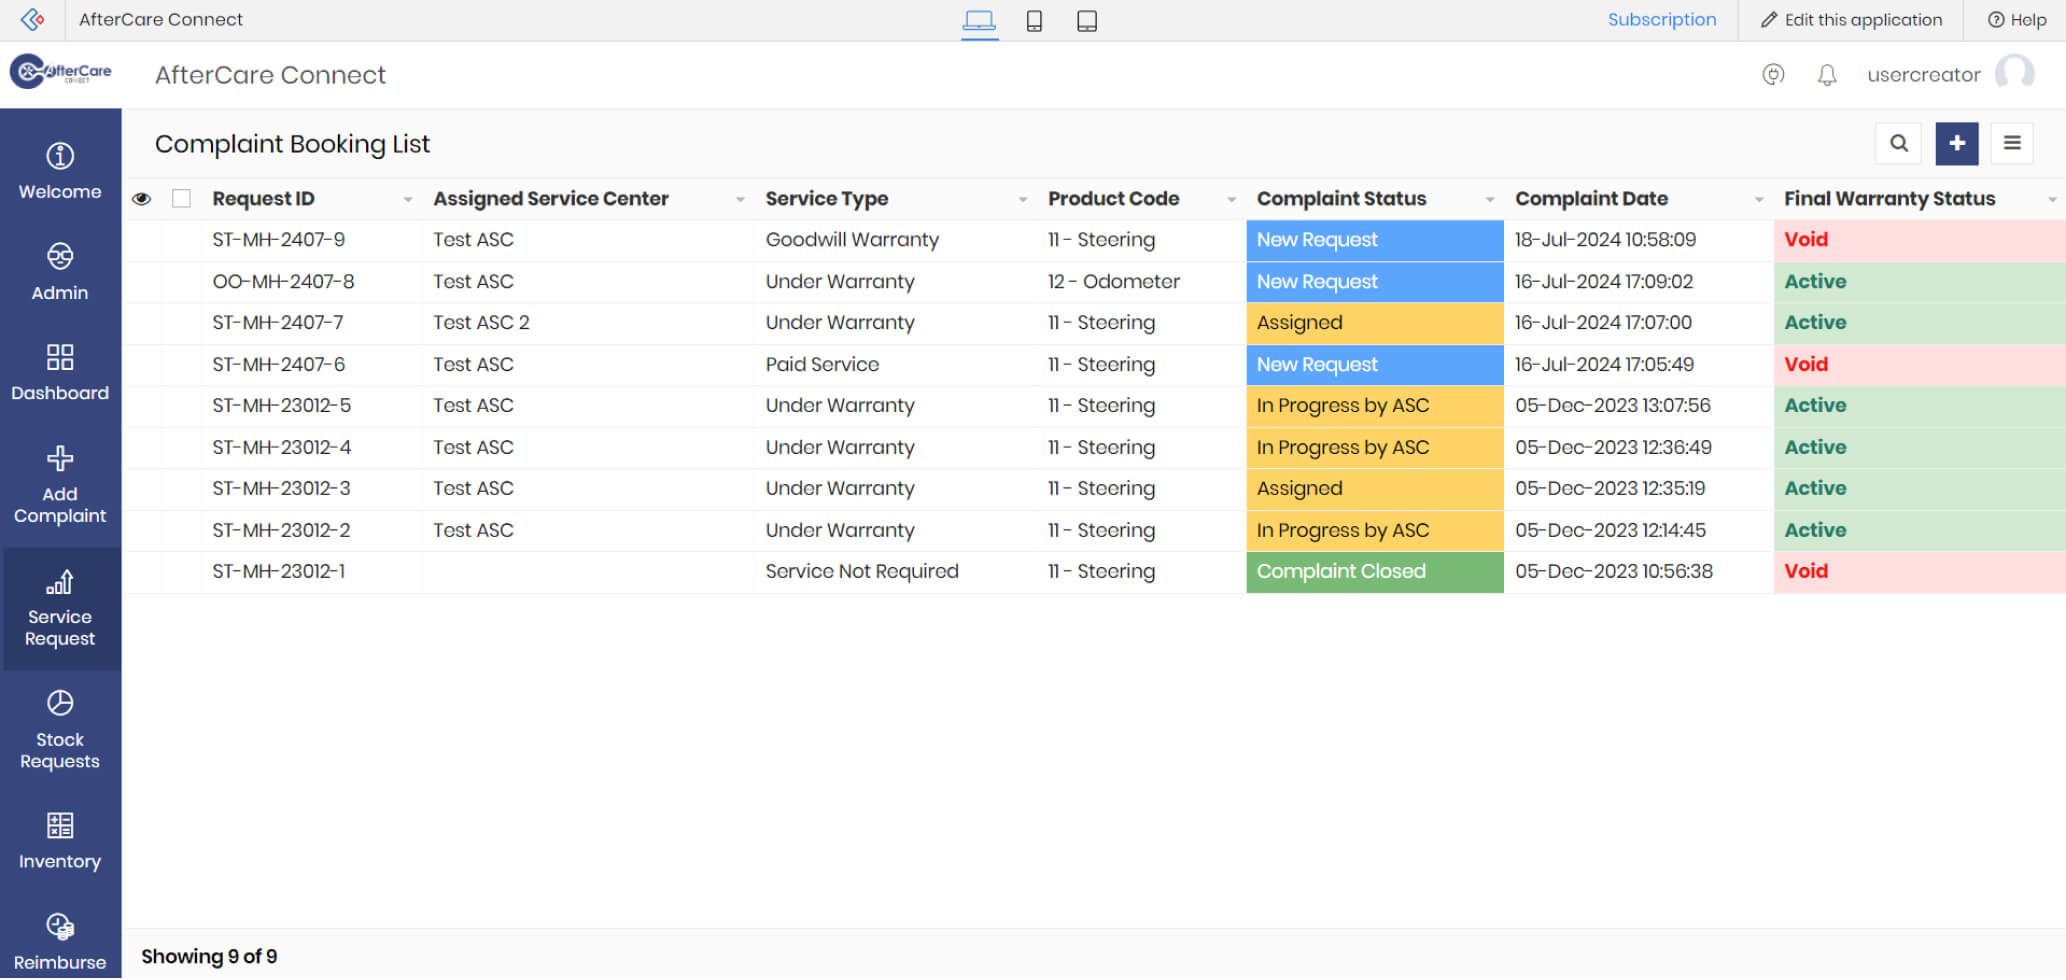Go to Stock Requests sidebar item

(60, 730)
